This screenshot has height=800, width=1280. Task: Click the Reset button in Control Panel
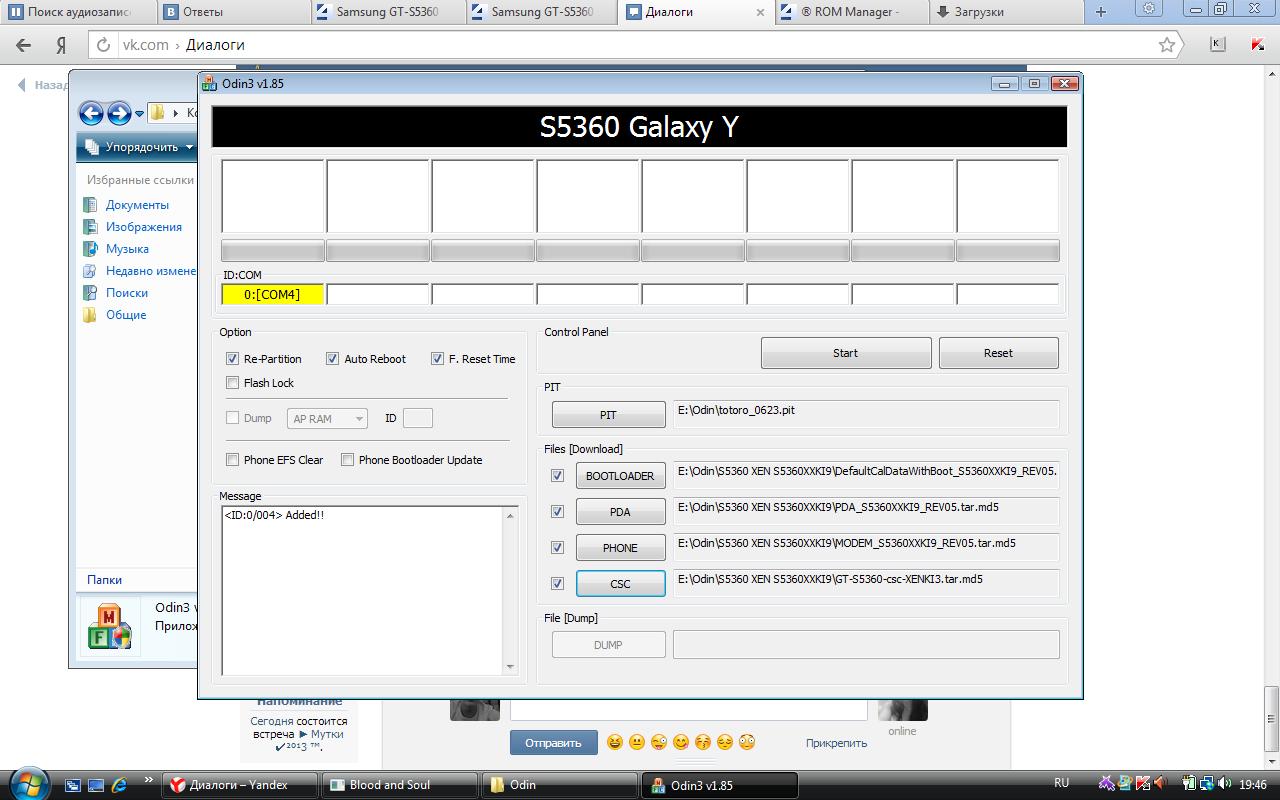[x=998, y=353]
